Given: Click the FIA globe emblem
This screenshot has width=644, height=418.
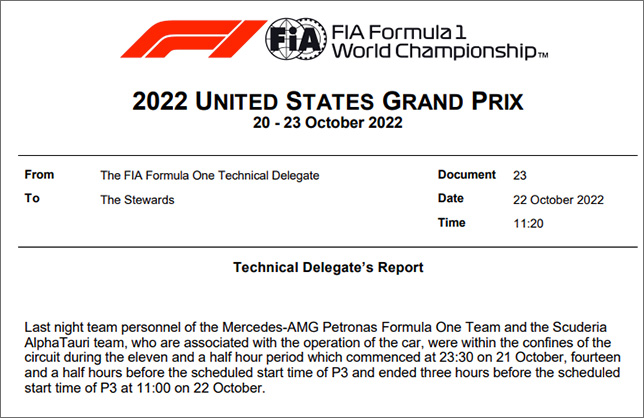Looking at the screenshot, I should point(296,39).
